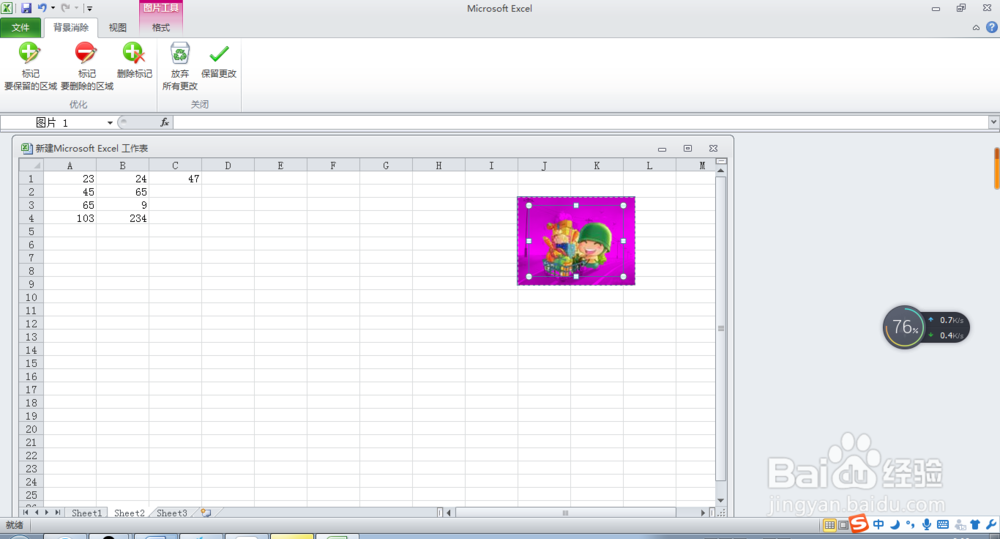This screenshot has width=1000, height=539.
Task: Click the 中 Chinese input mode icon
Action: coord(879,524)
